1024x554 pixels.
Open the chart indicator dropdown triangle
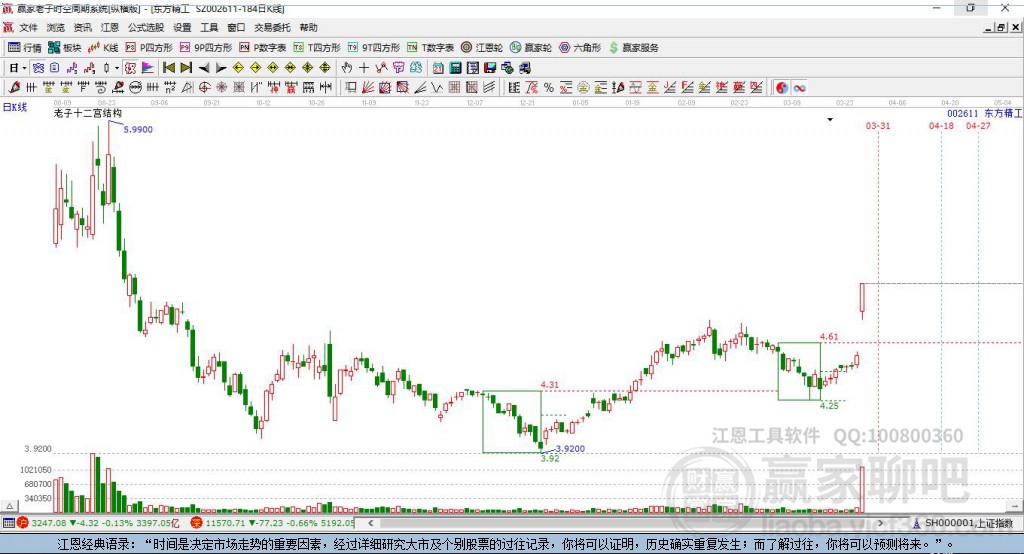830,120
